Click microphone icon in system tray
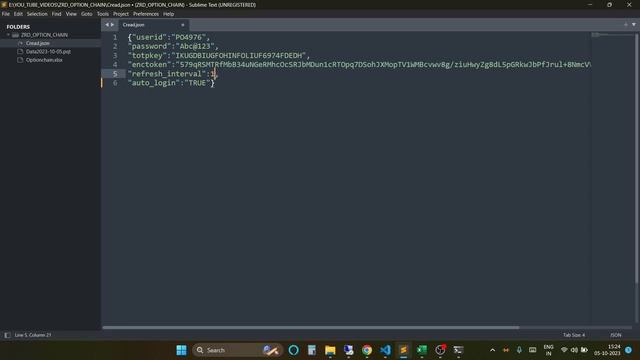 (519, 350)
